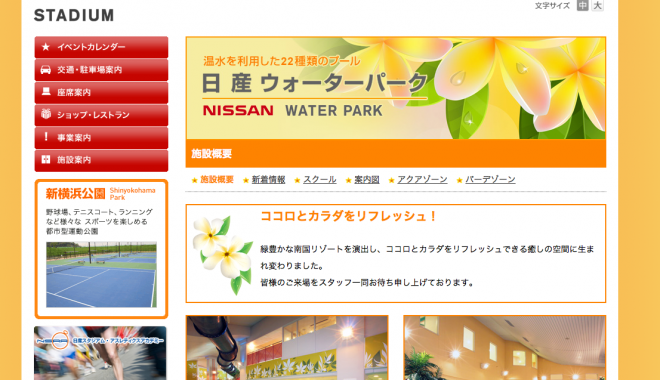The height and width of the screenshot is (380, 660).
Task: Open the water slide pool photo
Action: (x=287, y=348)
